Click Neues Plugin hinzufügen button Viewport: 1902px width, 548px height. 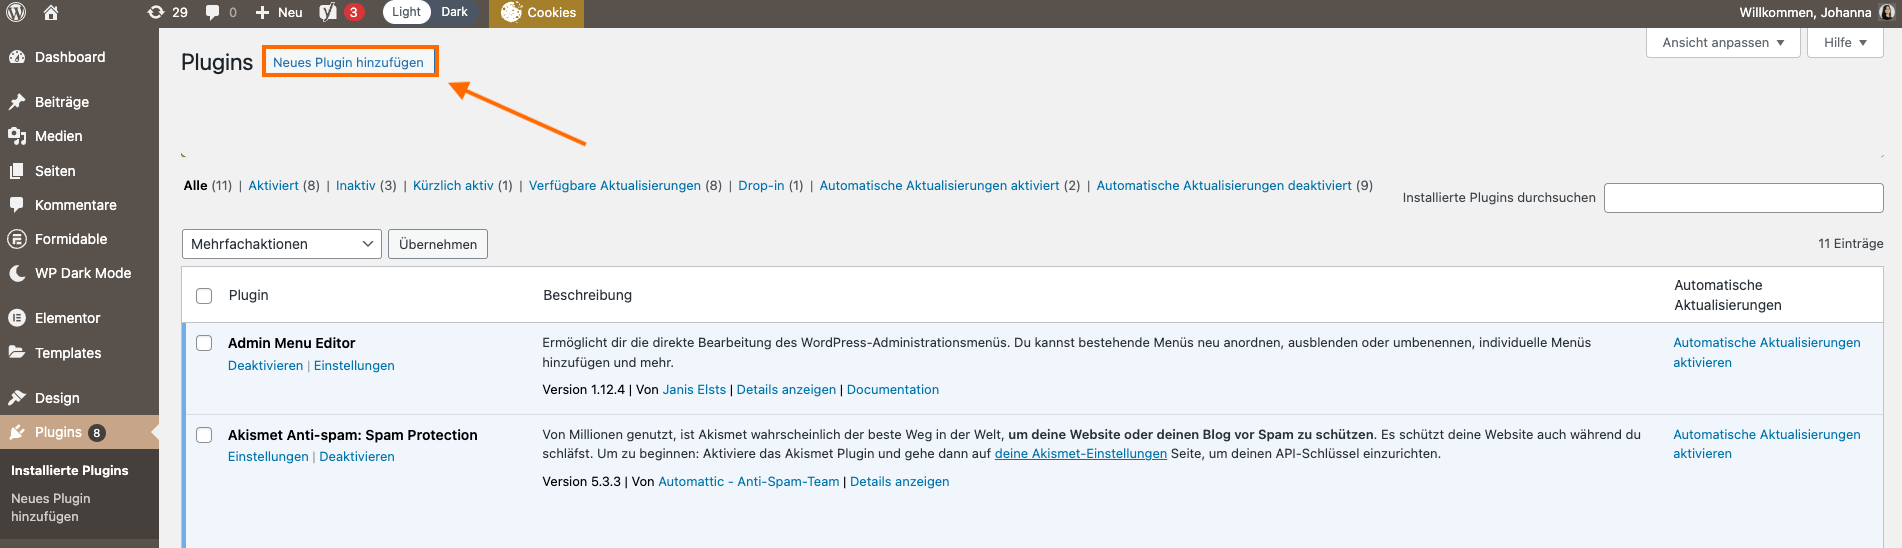[348, 62]
